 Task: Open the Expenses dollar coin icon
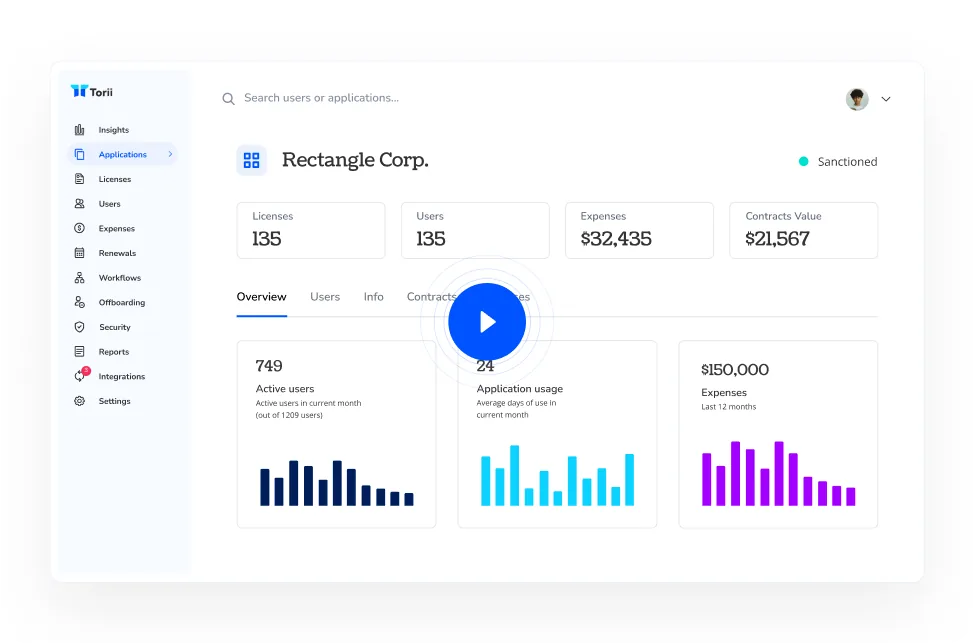click(x=79, y=228)
